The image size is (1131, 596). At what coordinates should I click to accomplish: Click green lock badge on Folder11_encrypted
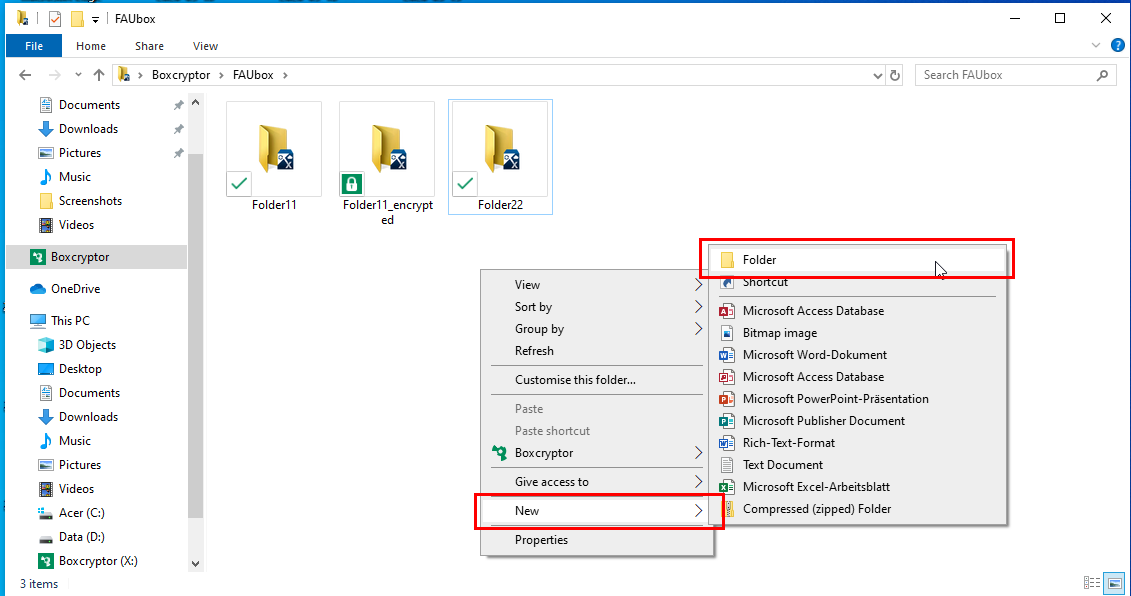click(x=352, y=184)
